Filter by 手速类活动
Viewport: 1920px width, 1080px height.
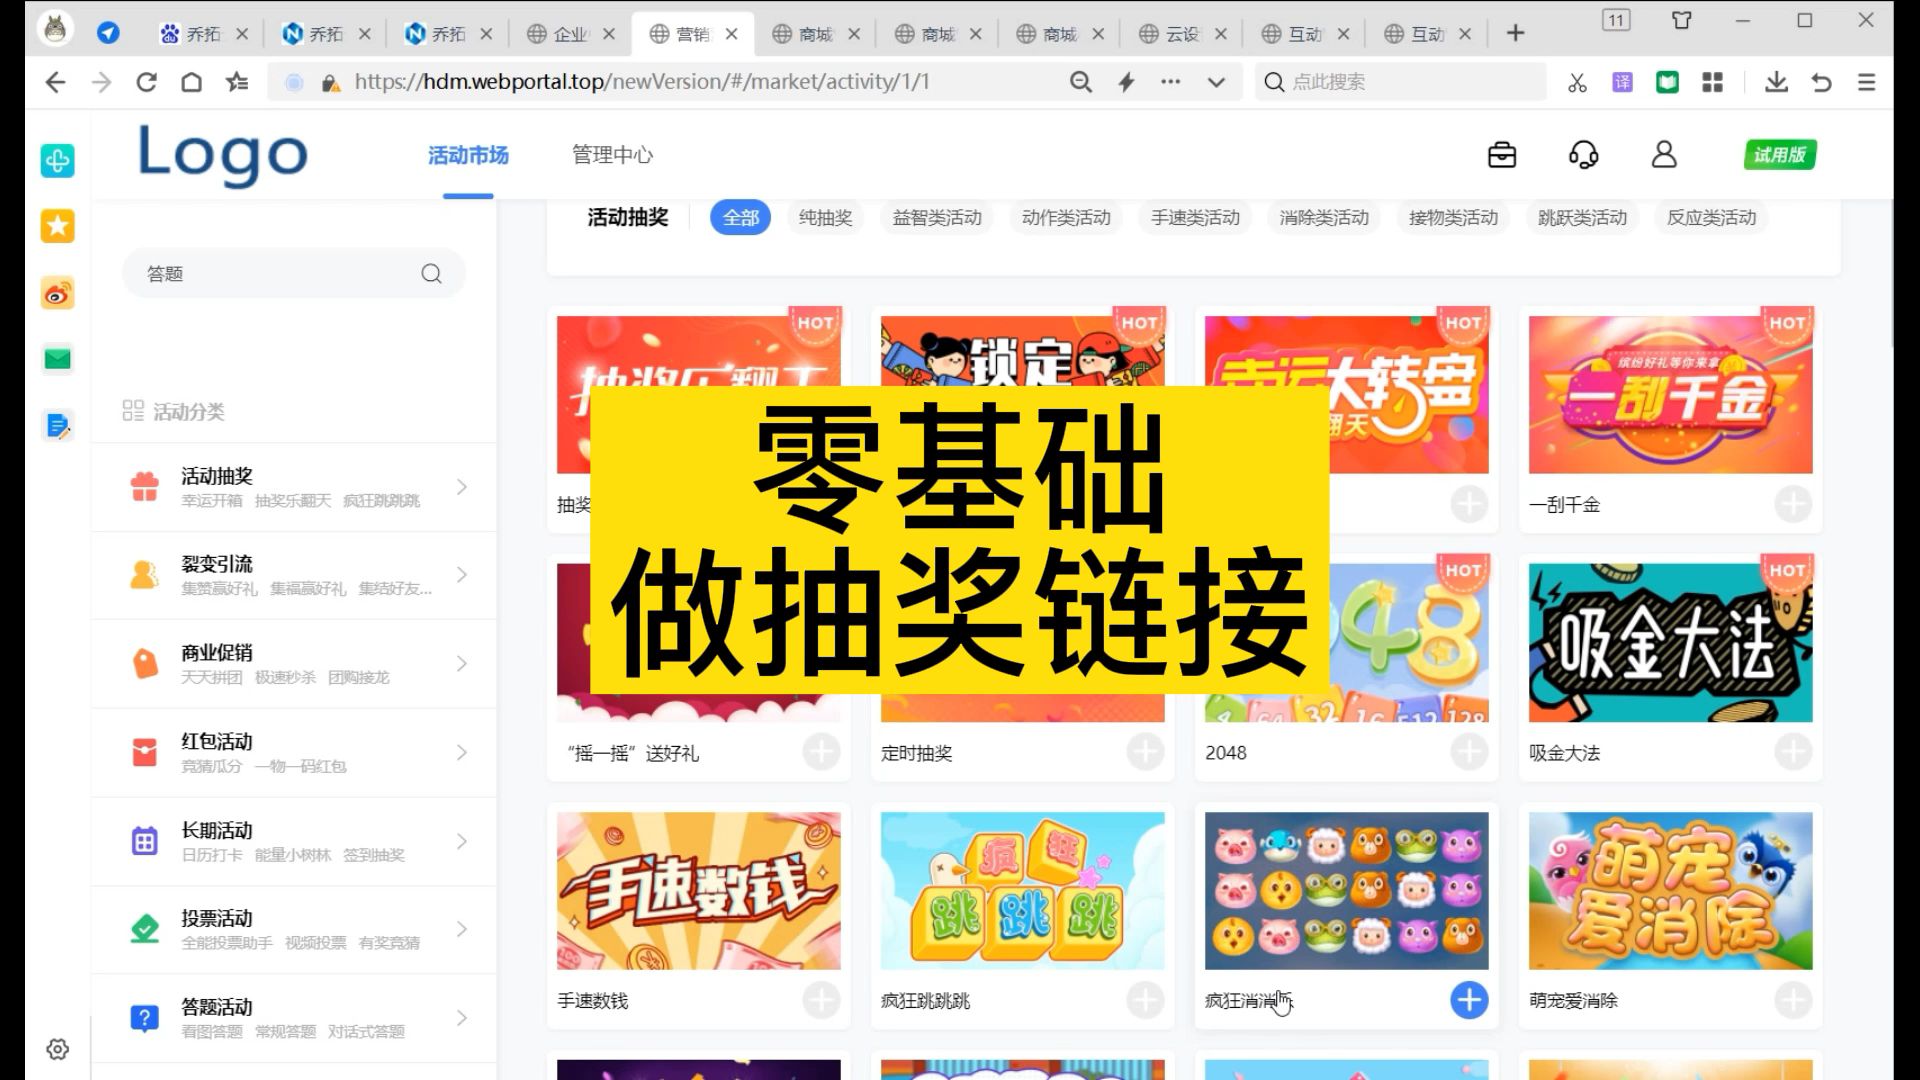click(x=1195, y=218)
